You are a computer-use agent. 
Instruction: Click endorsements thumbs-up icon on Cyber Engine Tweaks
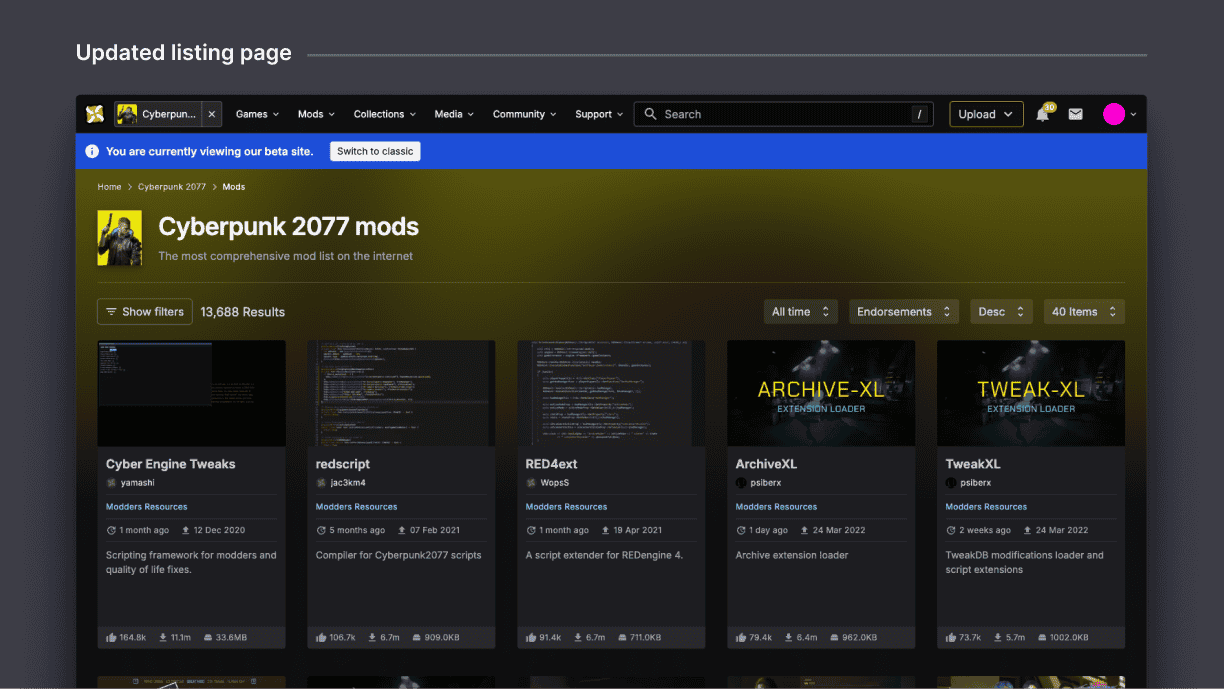coord(111,637)
